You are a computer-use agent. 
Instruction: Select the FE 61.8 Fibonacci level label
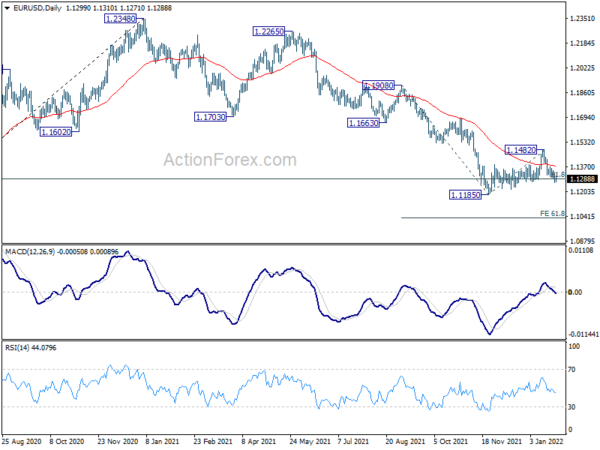coord(552,213)
